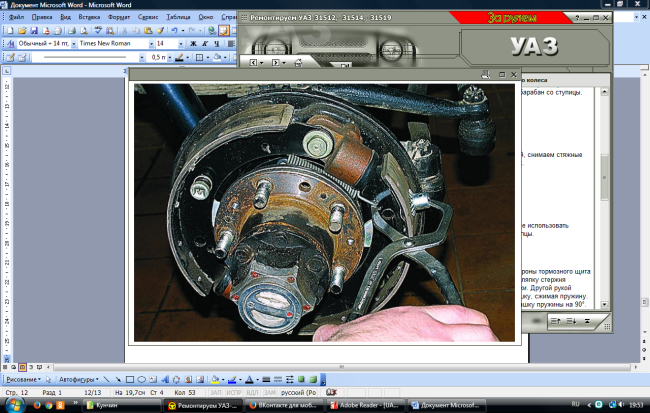Undo the last action in Word
Image resolution: width=650 pixels, height=413 pixels.
point(175,30)
